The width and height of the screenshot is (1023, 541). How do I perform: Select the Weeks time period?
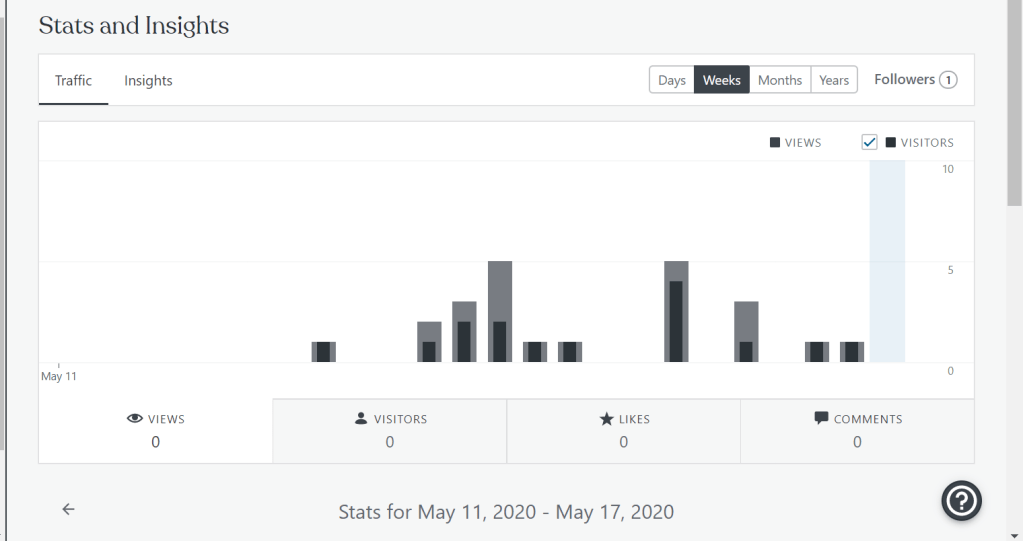click(722, 80)
